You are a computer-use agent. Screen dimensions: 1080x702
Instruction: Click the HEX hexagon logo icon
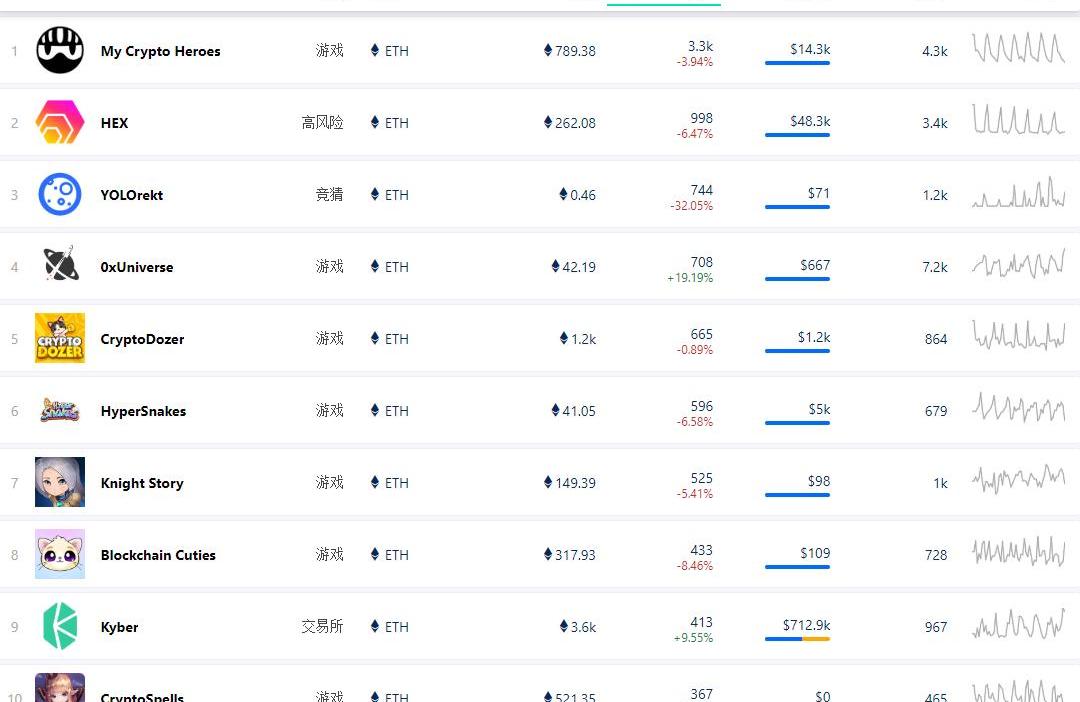[x=60, y=123]
